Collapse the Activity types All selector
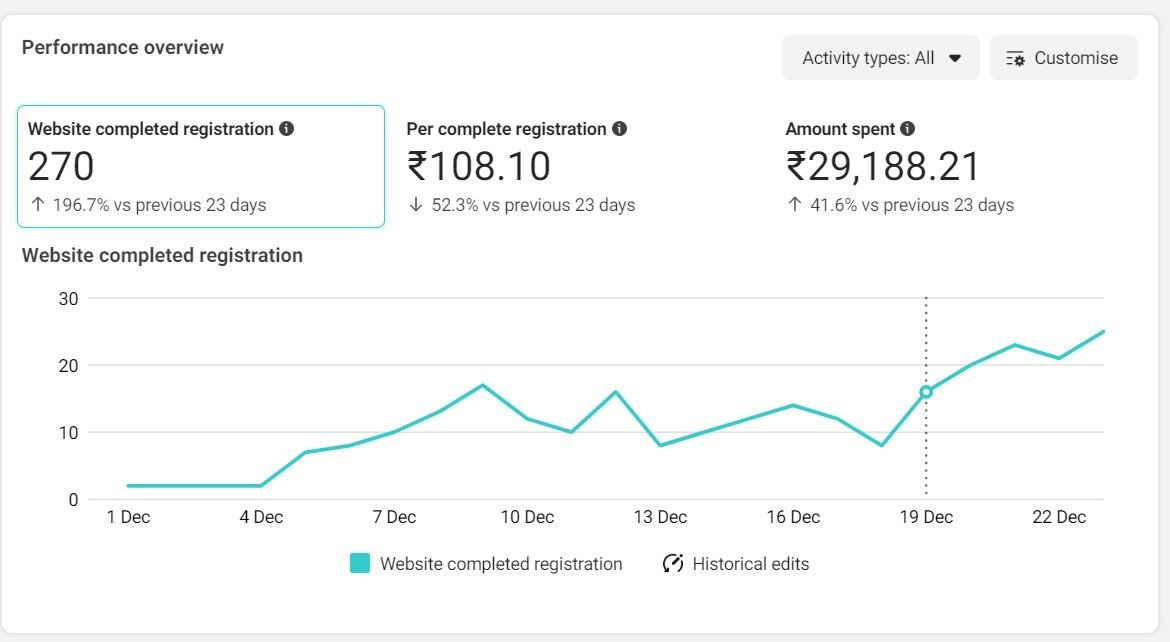1170x642 pixels. pyautogui.click(x=880, y=57)
